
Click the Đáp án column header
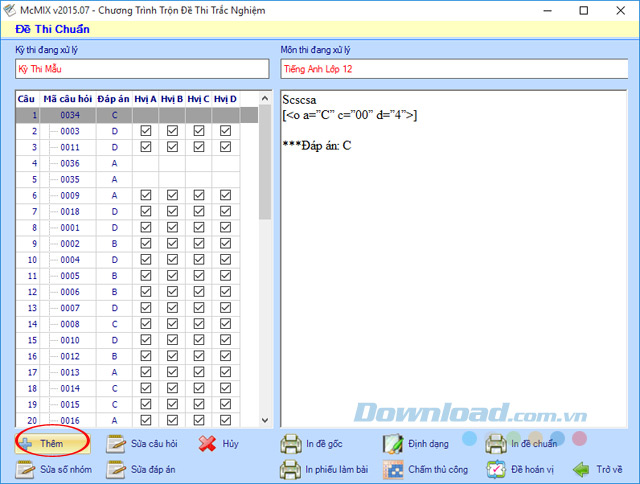click(x=114, y=99)
